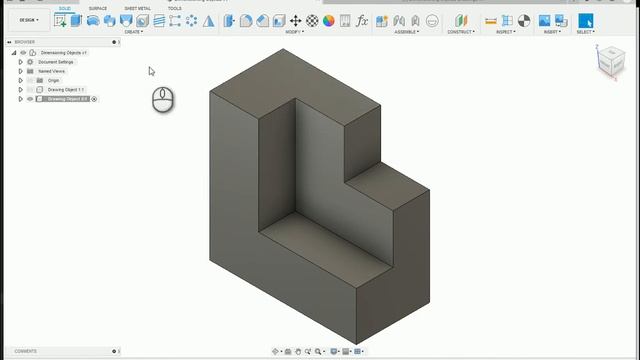This screenshot has height=360, width=640.
Task: Click the Pan hand tool
Action: [x=298, y=351]
